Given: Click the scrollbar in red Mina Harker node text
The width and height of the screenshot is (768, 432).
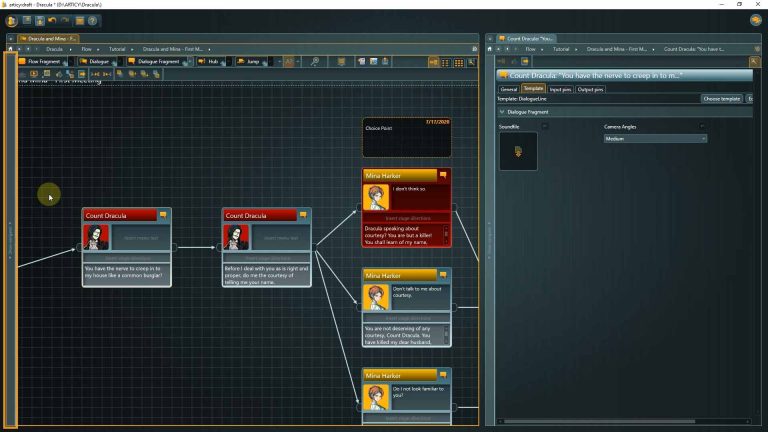Looking at the screenshot, I should click(446, 235).
